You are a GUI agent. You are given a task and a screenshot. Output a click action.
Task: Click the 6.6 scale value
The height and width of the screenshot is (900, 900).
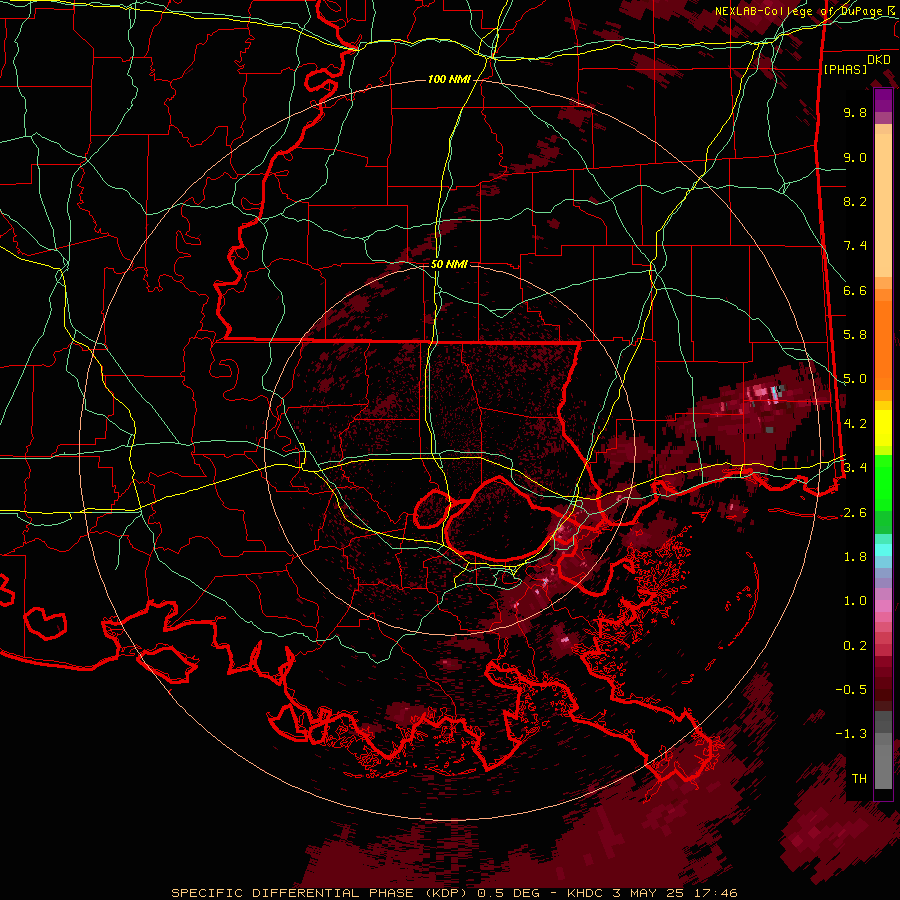pos(855,290)
